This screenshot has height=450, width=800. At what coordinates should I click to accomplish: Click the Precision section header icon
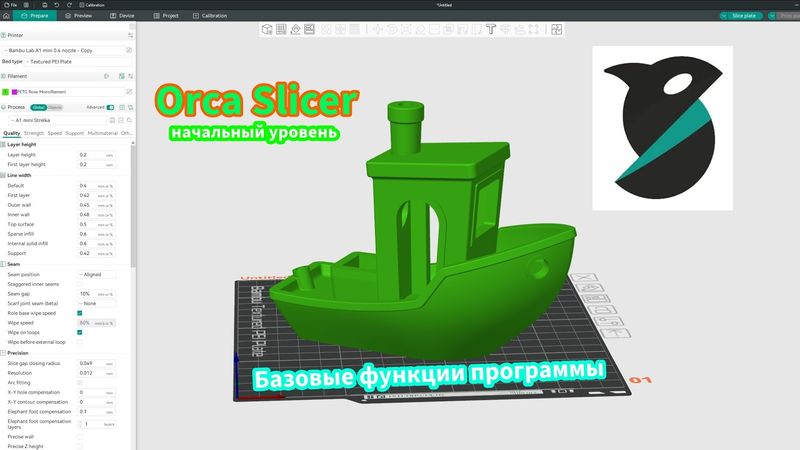coord(3,353)
